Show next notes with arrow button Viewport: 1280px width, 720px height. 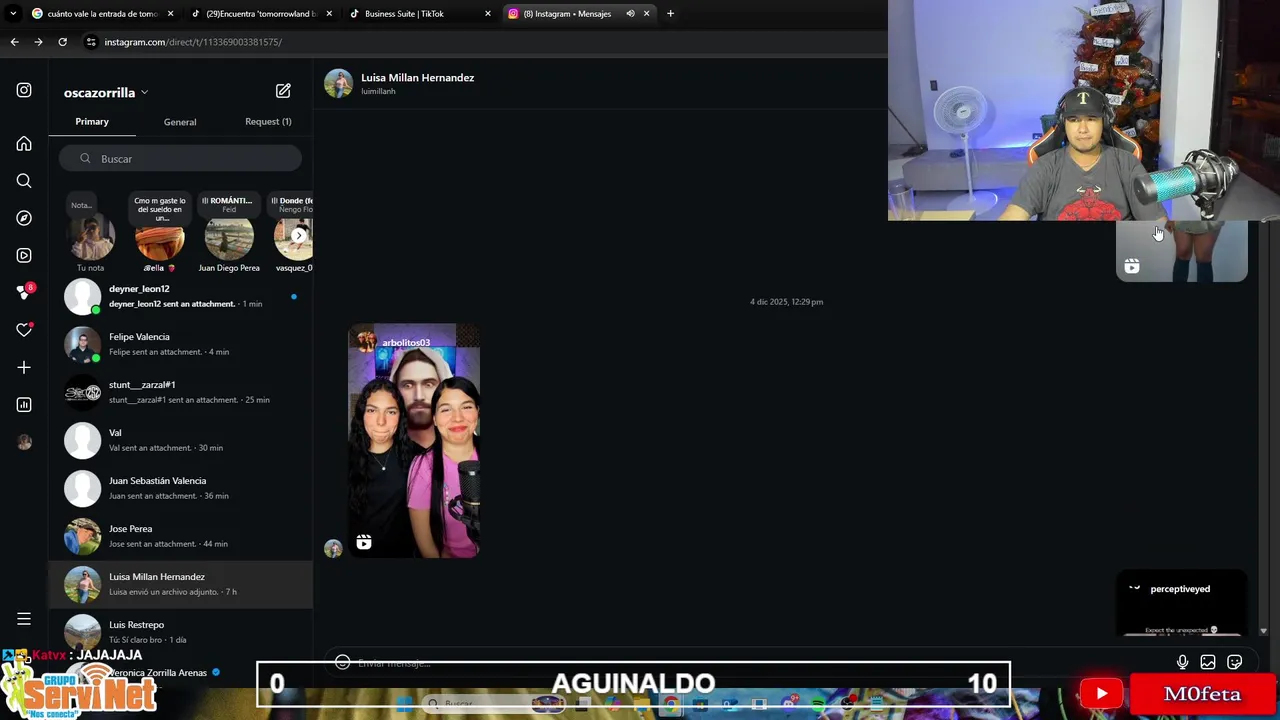298,236
